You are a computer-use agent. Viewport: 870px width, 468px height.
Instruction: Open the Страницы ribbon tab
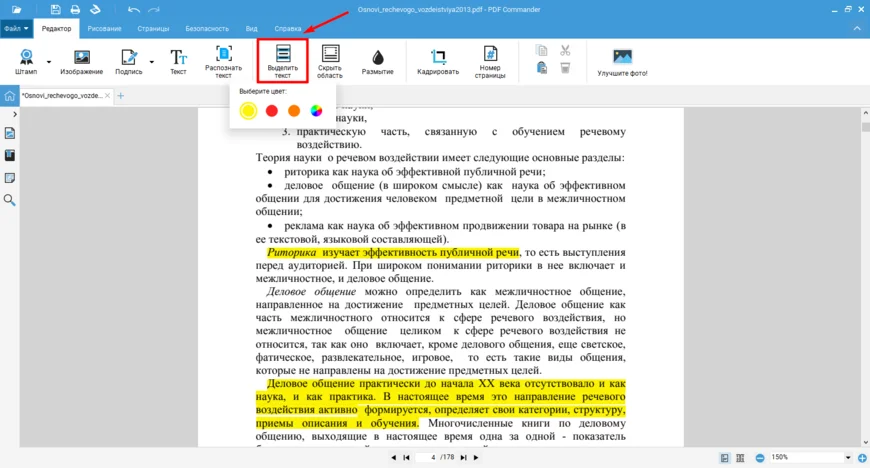click(x=153, y=29)
